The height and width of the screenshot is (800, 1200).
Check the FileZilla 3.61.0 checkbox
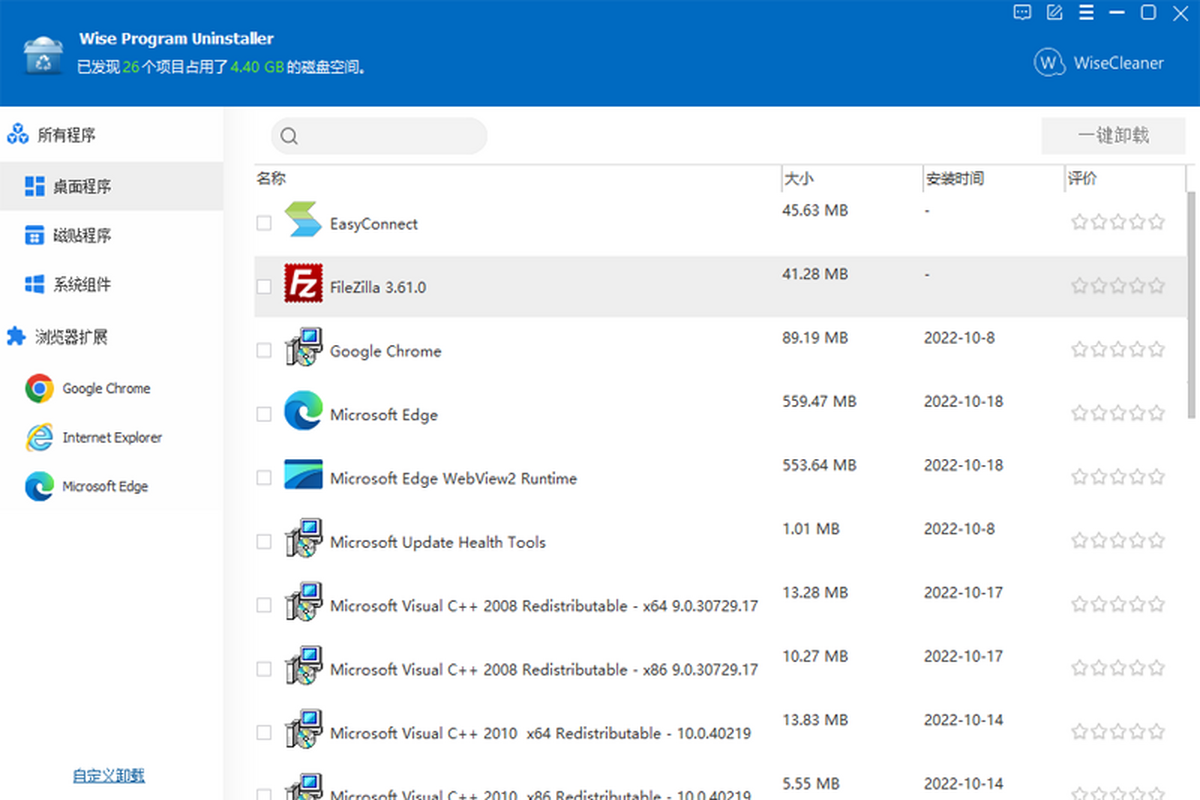click(264, 287)
